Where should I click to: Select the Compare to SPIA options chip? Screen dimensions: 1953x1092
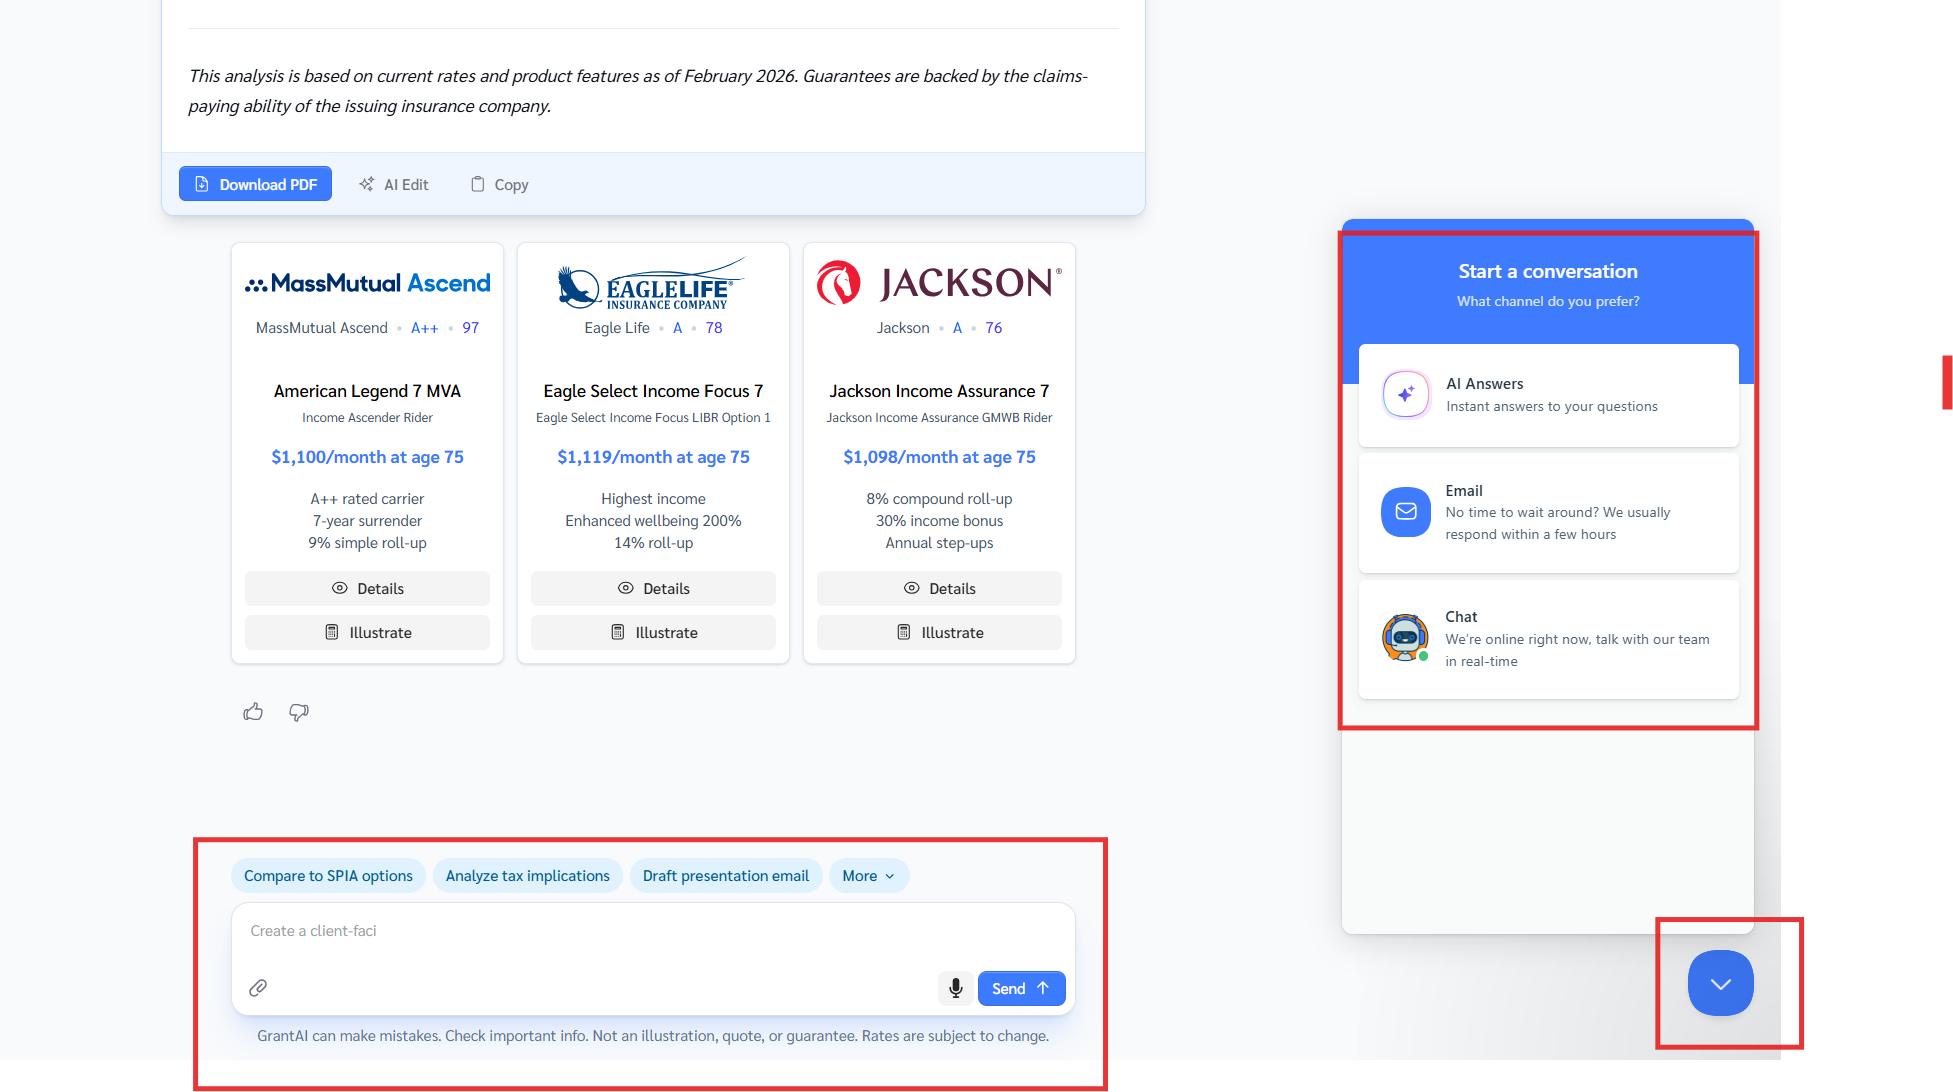(x=328, y=876)
